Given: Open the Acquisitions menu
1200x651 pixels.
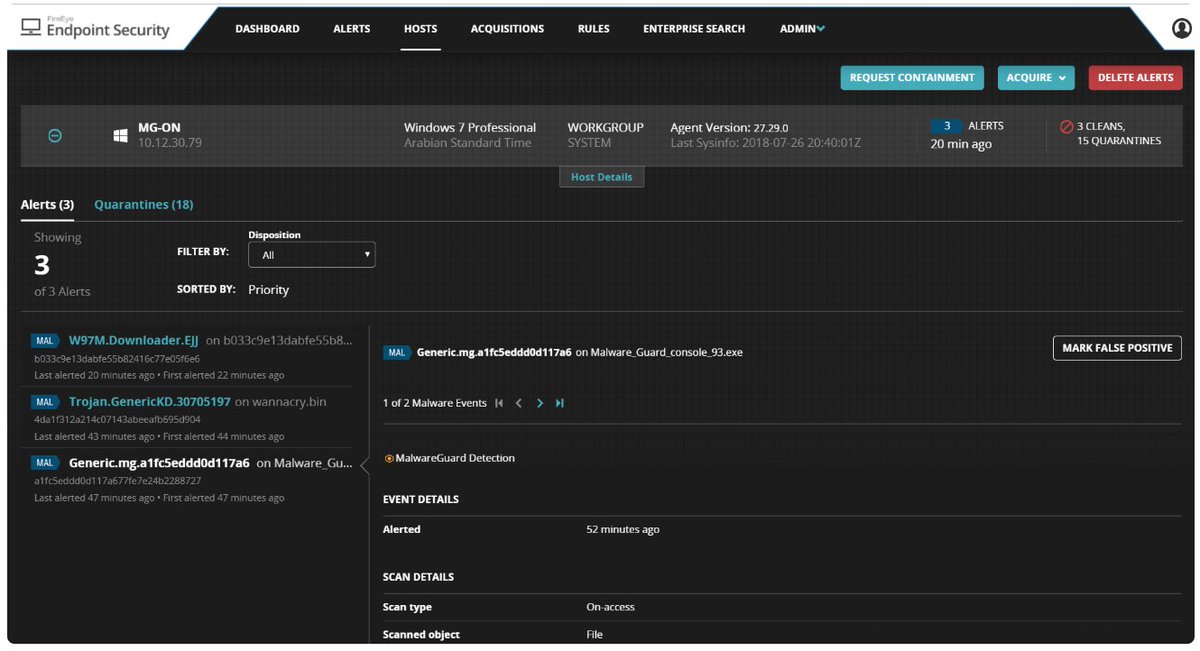Looking at the screenshot, I should point(507,29).
